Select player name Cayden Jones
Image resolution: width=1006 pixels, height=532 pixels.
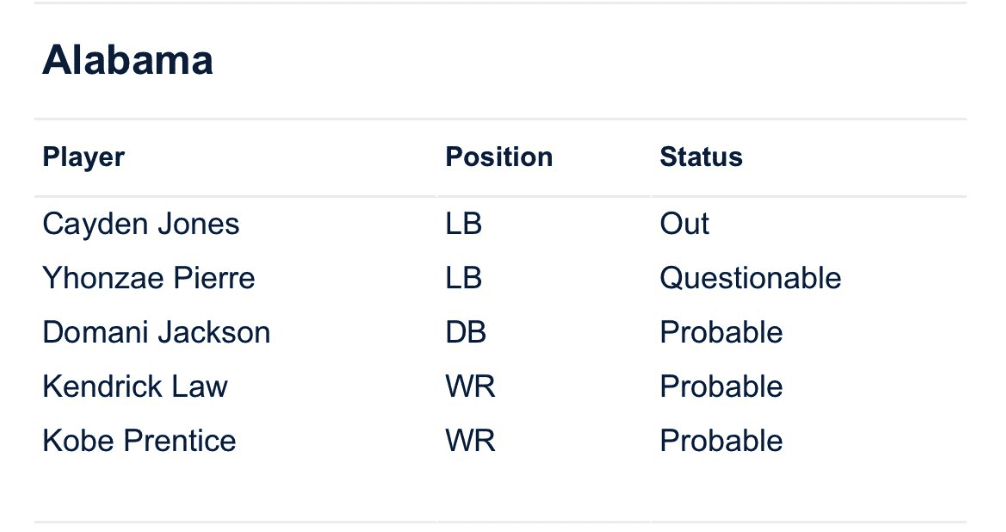(x=141, y=224)
